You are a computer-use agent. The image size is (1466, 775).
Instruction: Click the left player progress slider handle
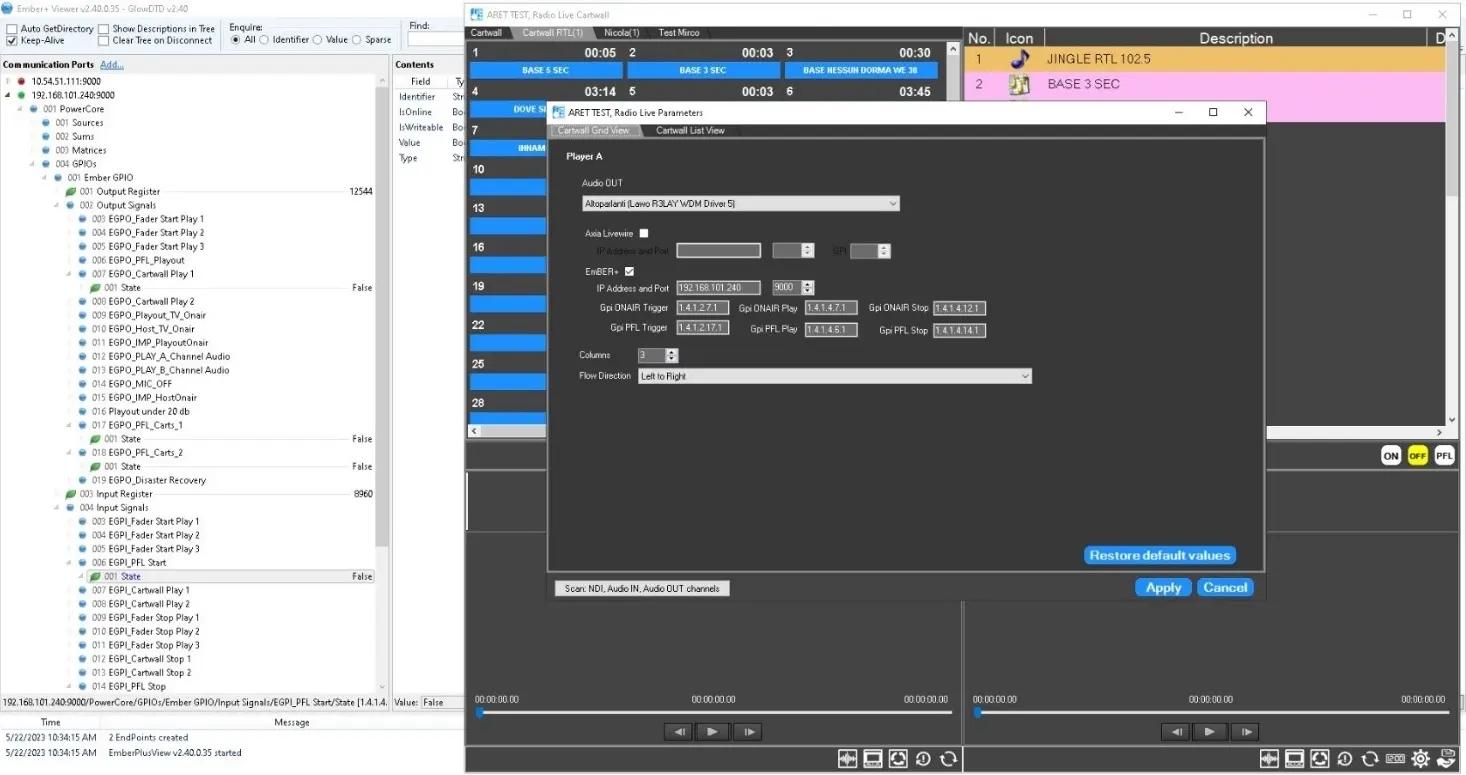(x=479, y=712)
